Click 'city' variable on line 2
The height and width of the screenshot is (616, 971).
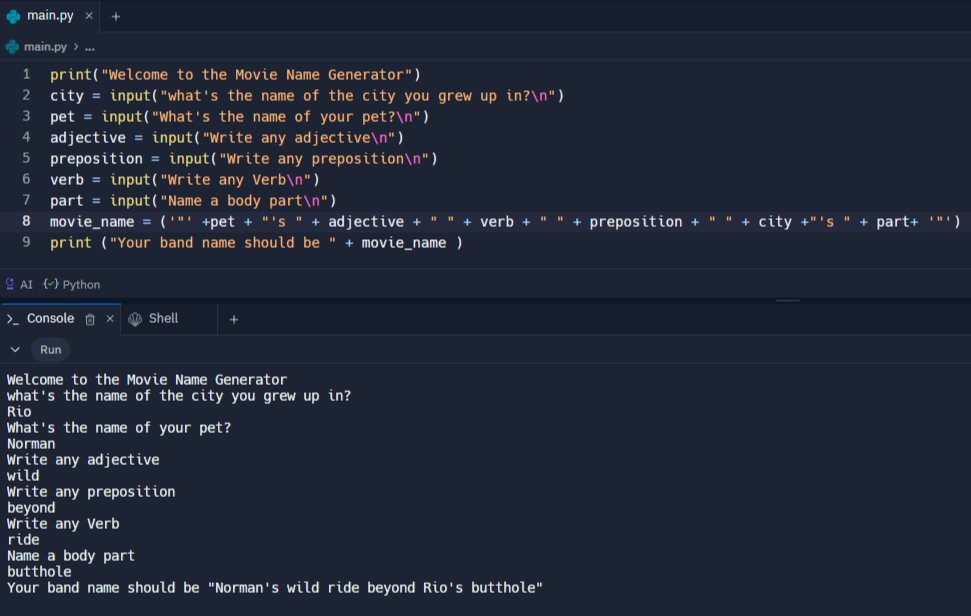click(66, 96)
